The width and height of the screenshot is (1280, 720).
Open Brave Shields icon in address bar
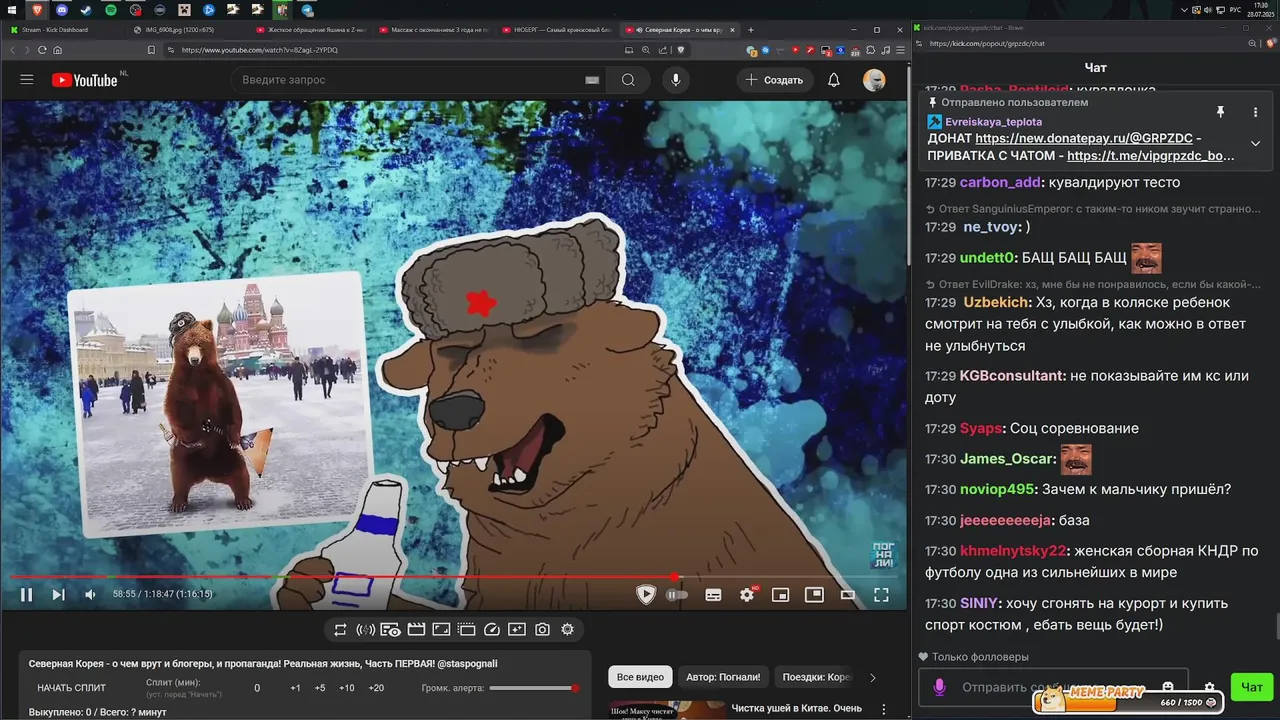click(681, 50)
